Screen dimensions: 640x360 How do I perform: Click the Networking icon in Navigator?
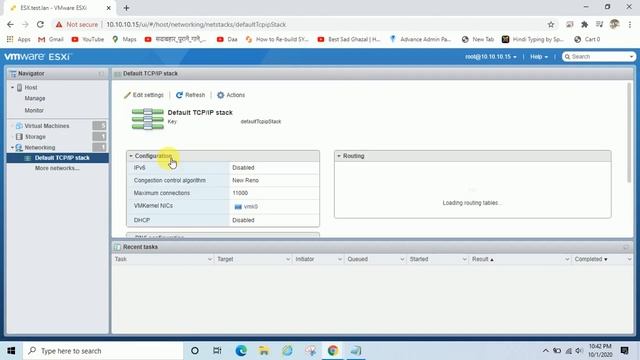(19, 147)
